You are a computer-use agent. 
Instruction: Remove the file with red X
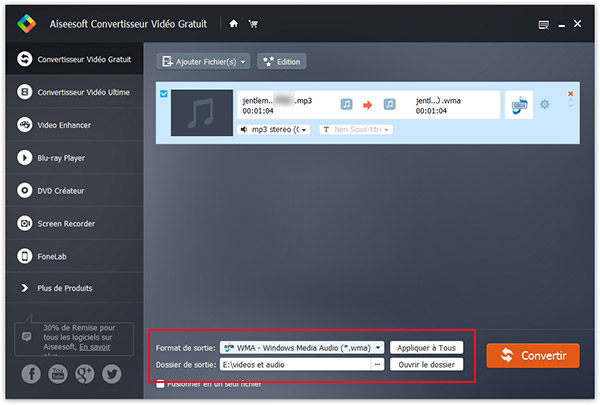point(571,94)
